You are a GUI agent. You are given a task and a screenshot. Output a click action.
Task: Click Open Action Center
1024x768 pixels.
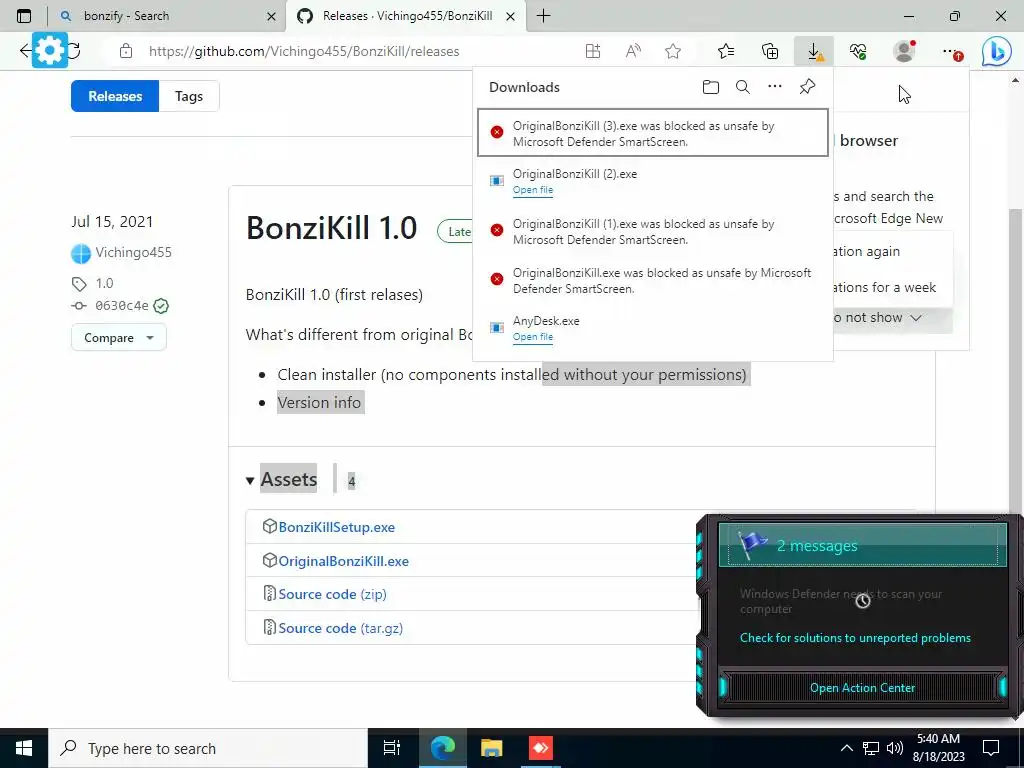pos(862,688)
